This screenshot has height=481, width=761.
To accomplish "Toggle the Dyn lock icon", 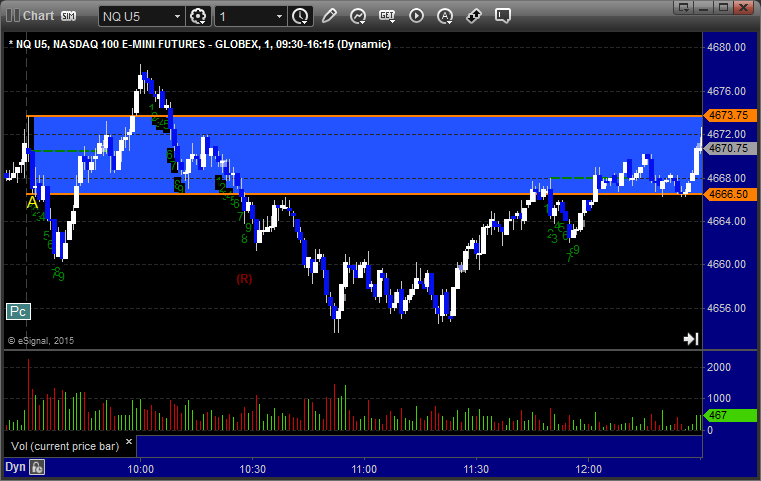I will point(37,467).
